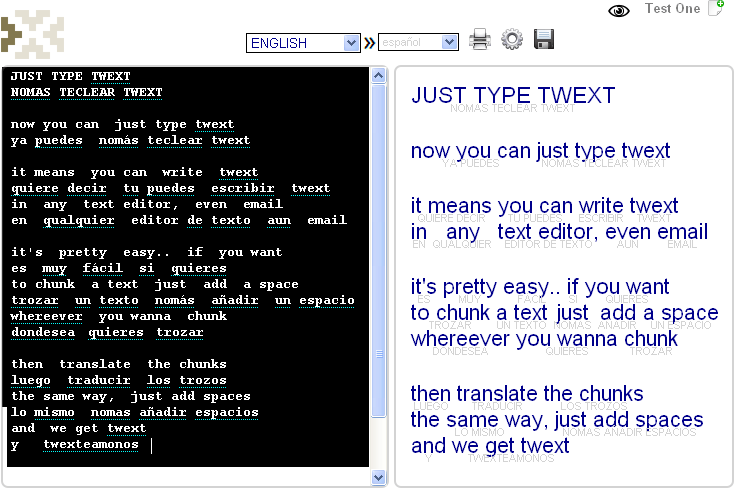Image resolution: width=737 pixels, height=493 pixels.
Task: Click the print icon
Action: click(x=481, y=40)
